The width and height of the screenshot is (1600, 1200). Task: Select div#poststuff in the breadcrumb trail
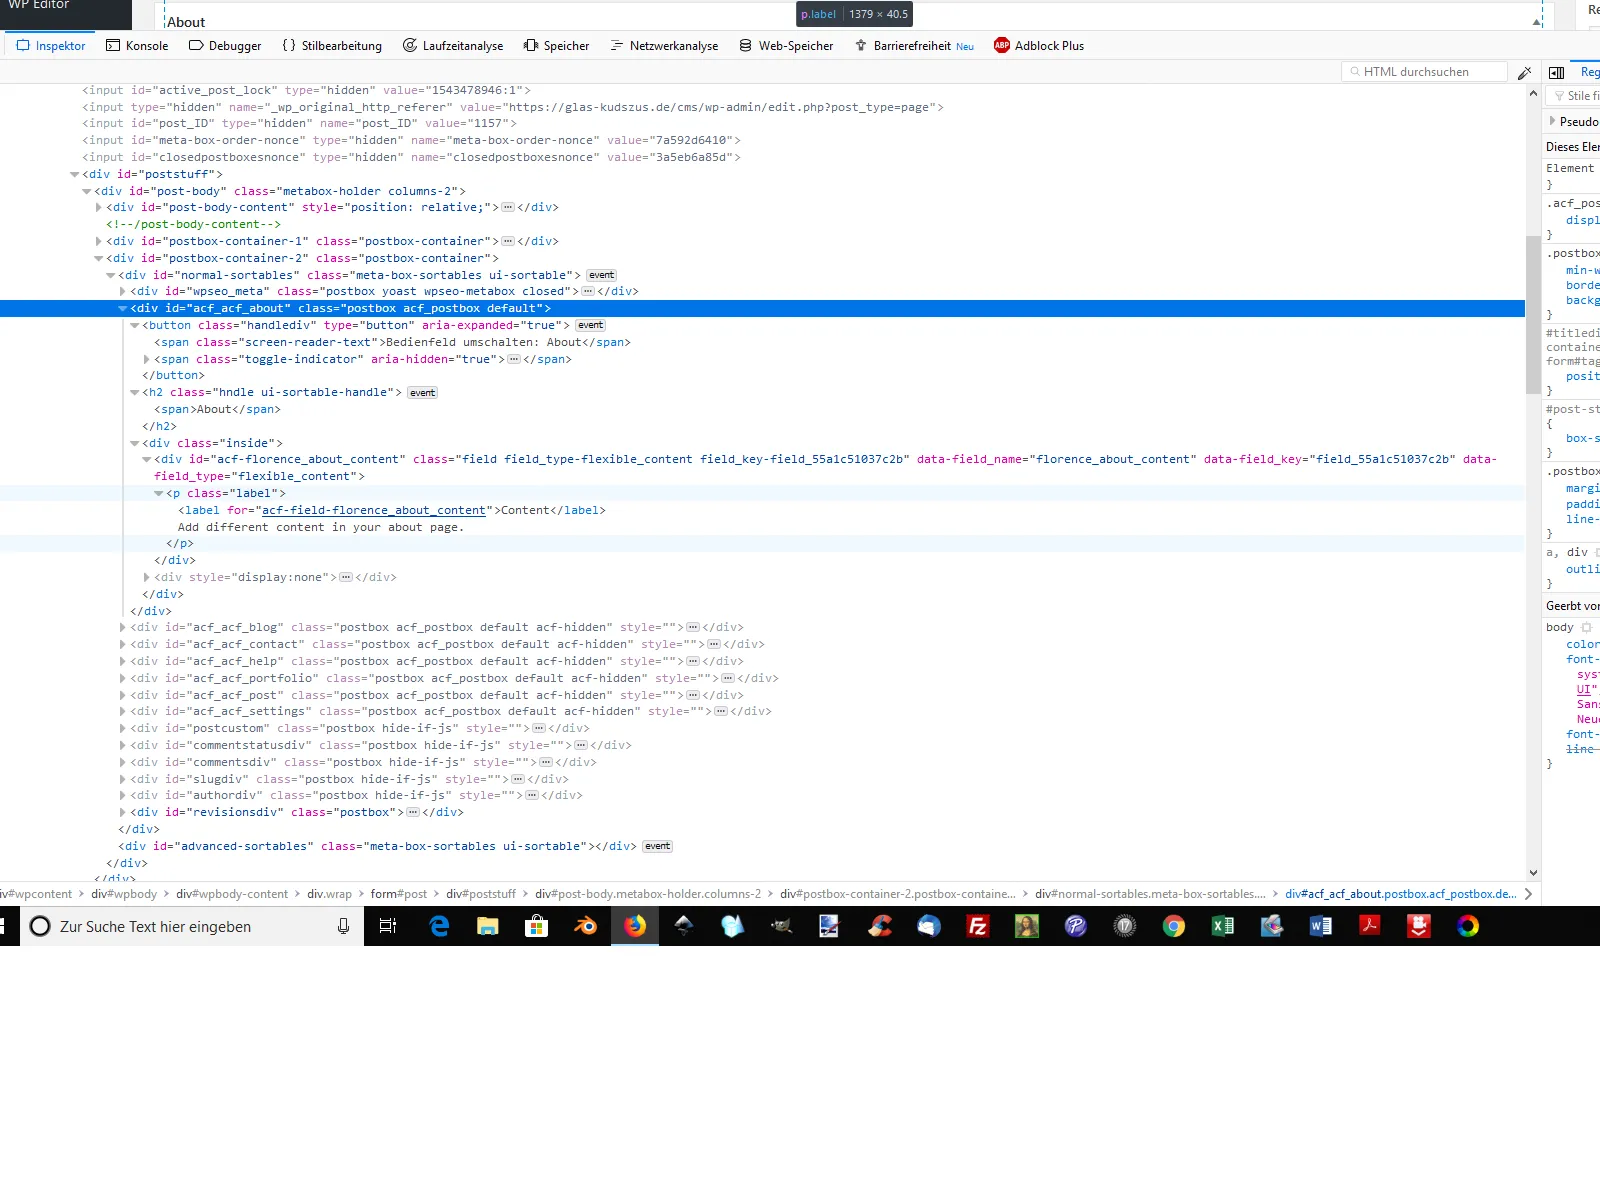(x=481, y=894)
